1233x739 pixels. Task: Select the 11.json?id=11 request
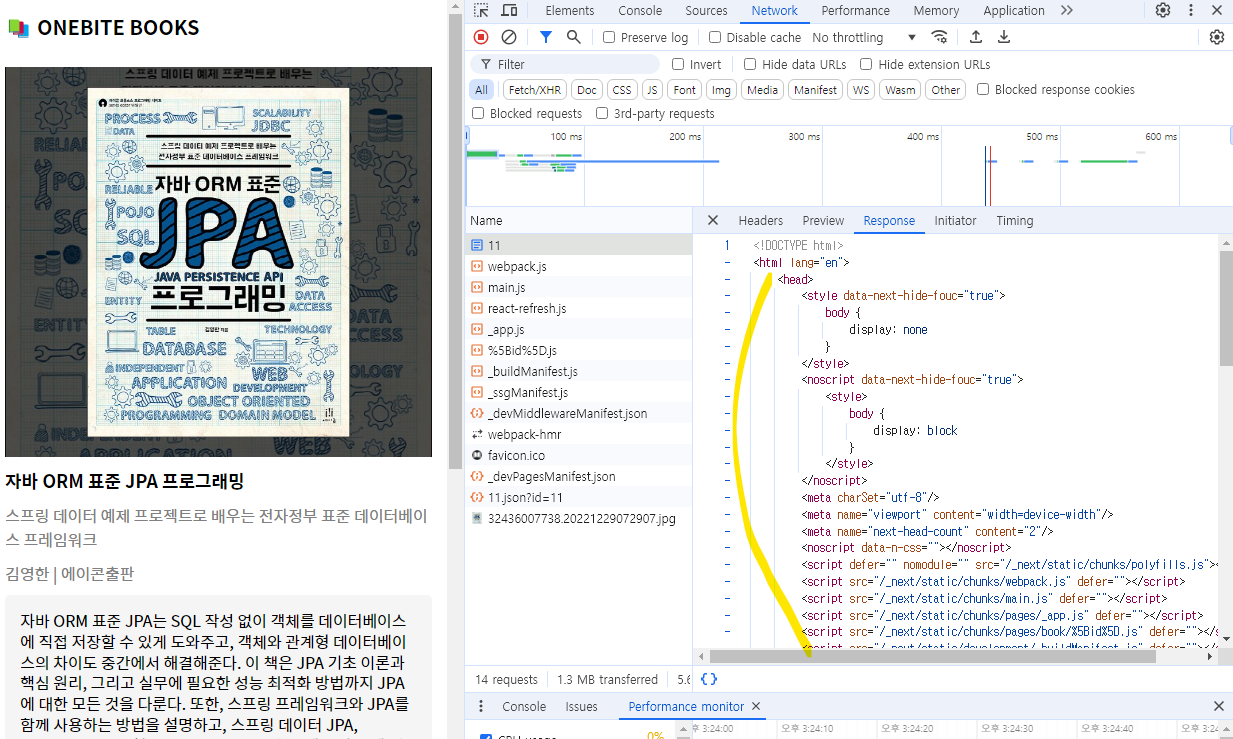[x=578, y=497]
